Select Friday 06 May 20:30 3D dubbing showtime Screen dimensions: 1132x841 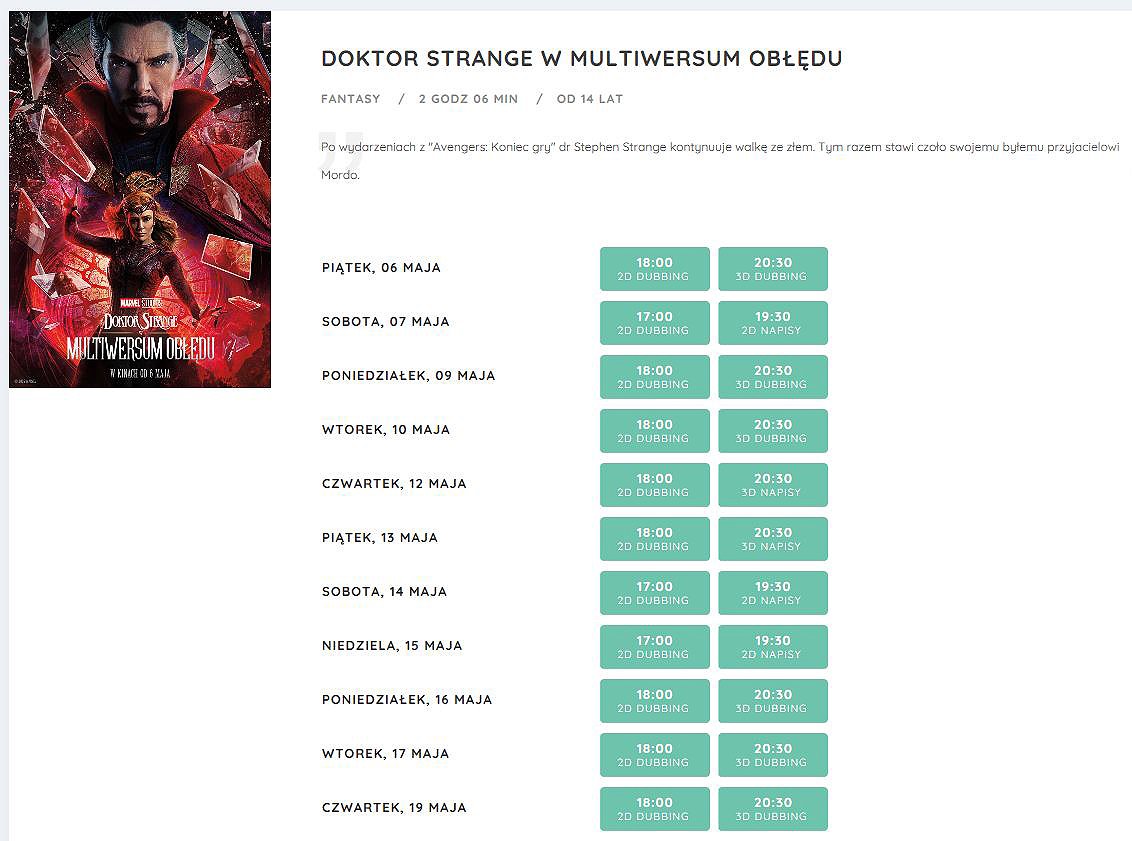coord(772,269)
